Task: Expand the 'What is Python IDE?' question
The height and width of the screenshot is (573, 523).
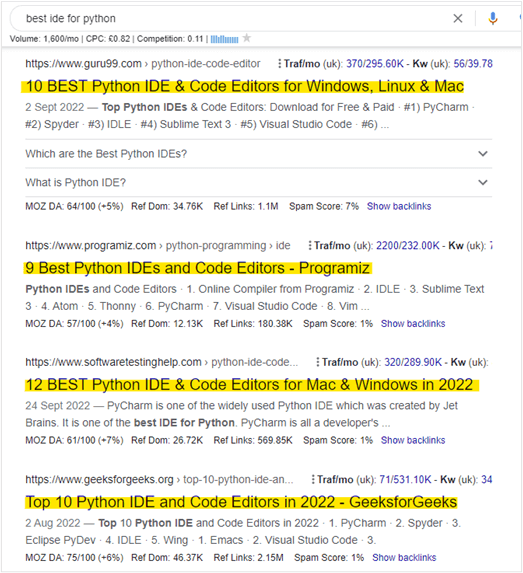Action: (x=258, y=182)
